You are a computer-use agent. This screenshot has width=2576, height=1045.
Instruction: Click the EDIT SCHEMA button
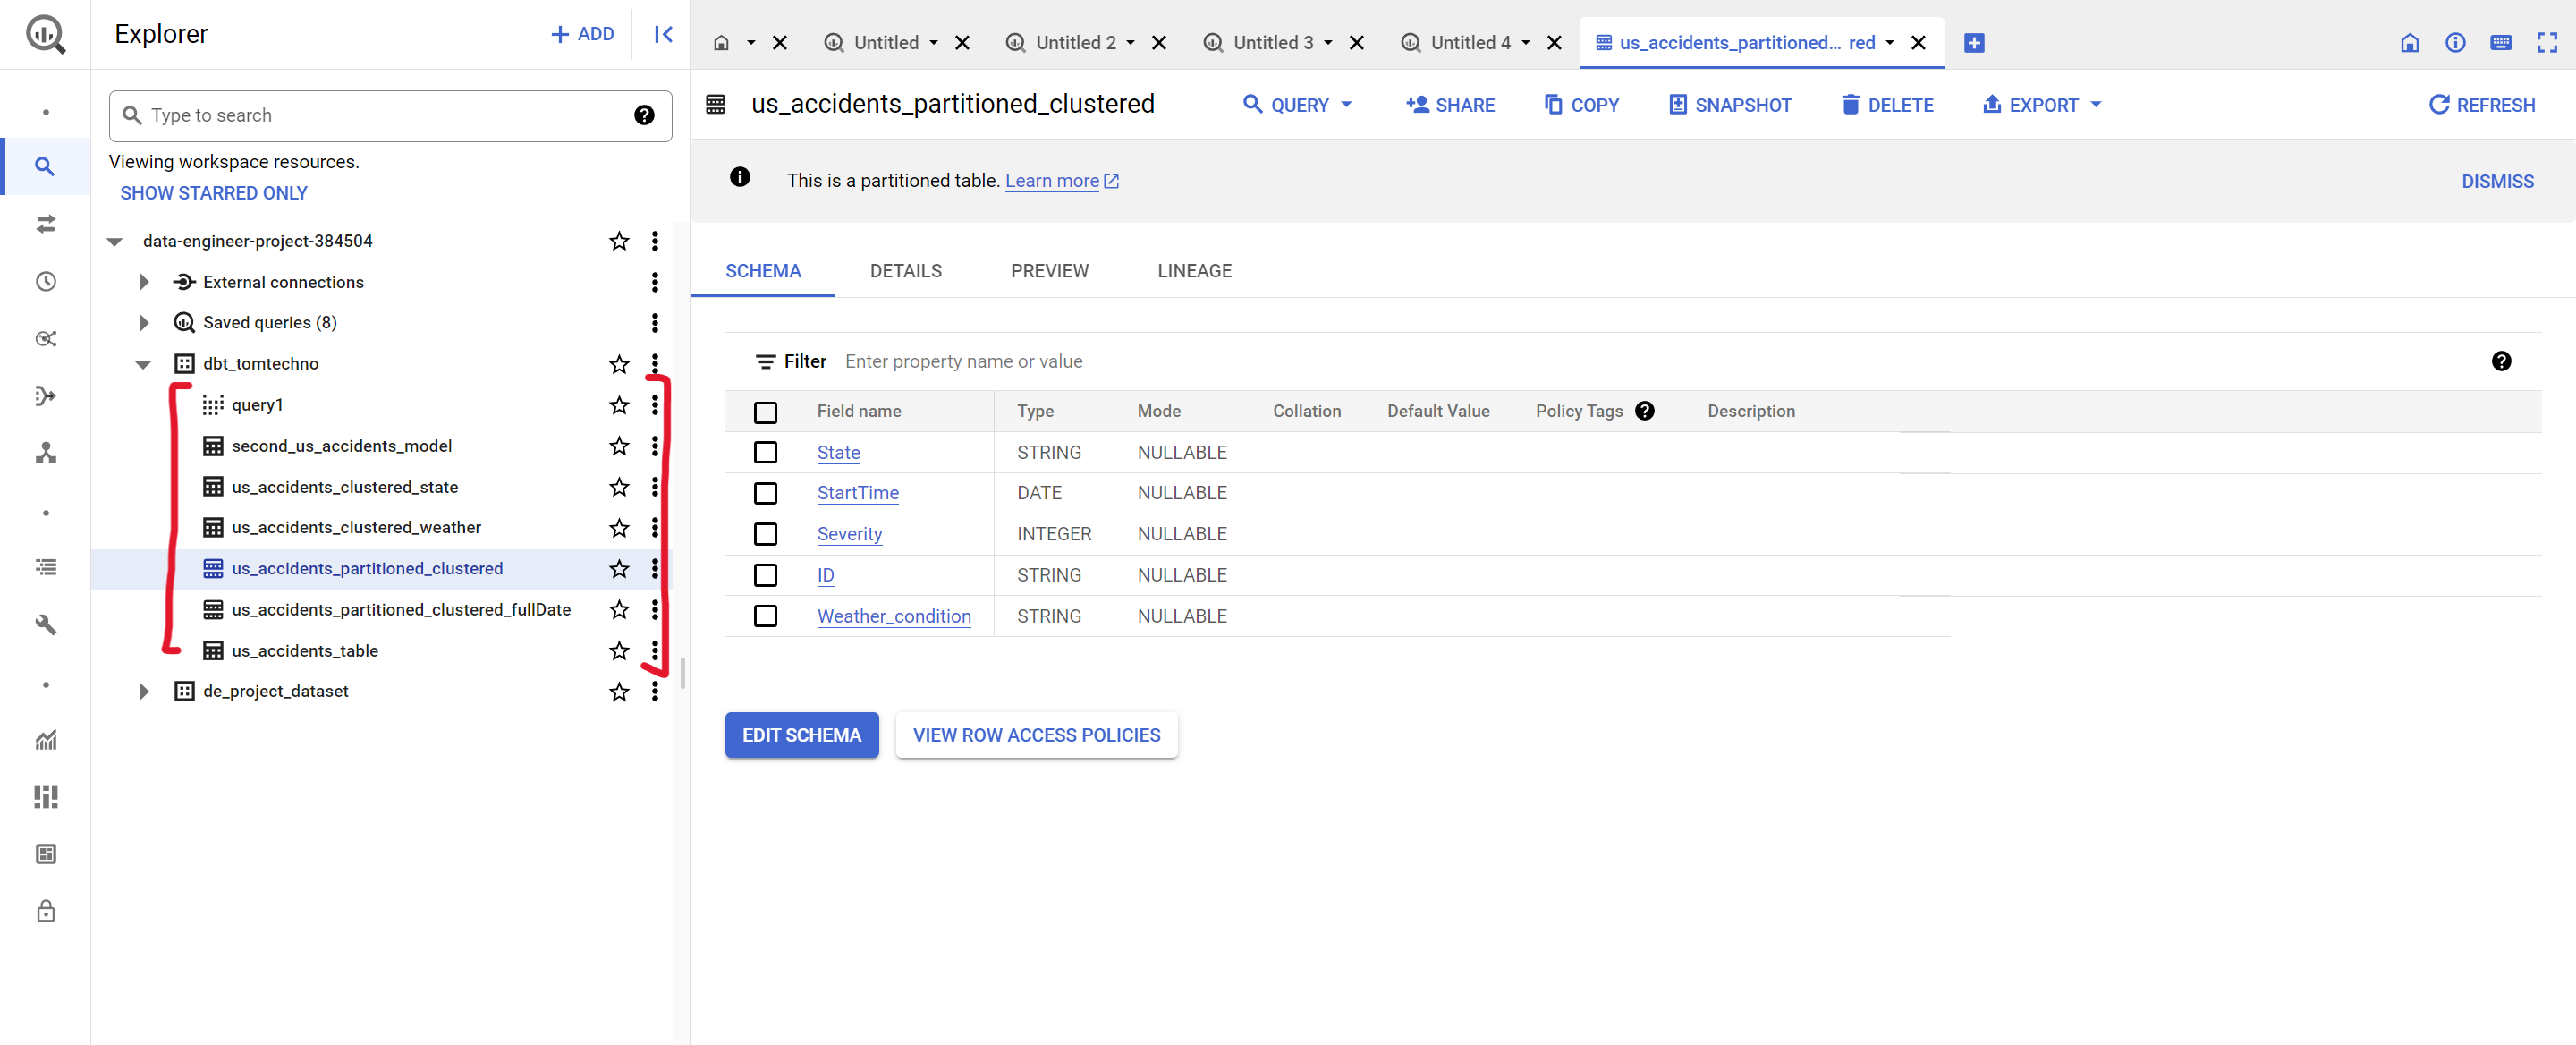801,735
